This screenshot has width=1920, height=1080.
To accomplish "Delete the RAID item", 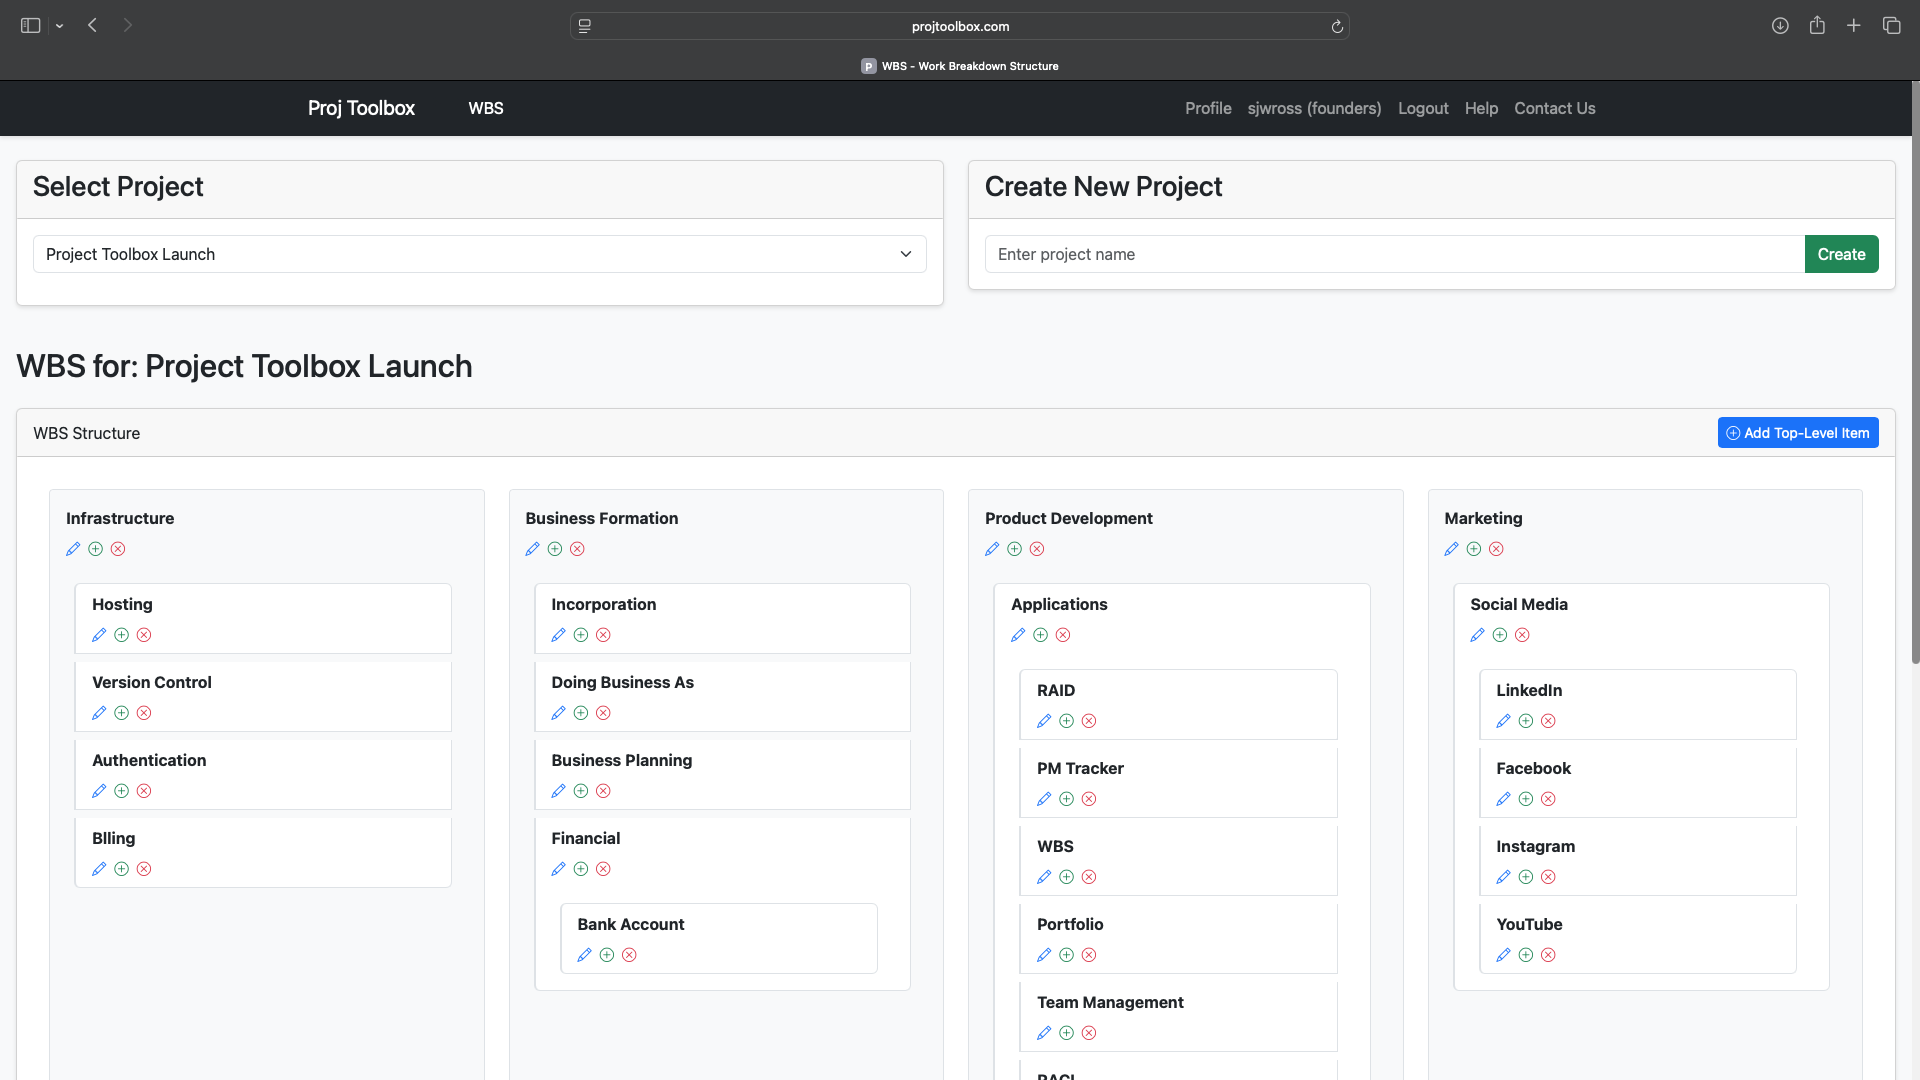I will pos(1089,721).
